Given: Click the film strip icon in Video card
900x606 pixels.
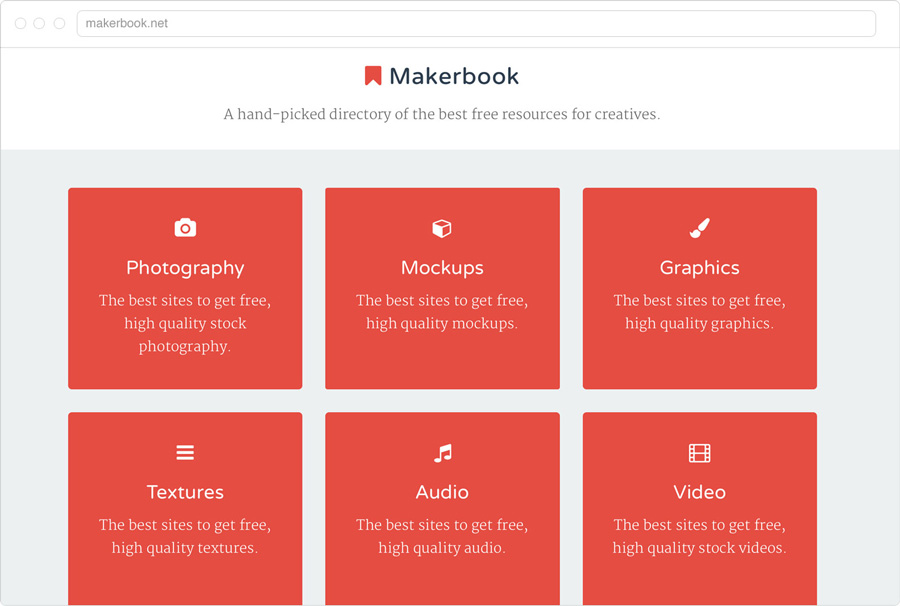Looking at the screenshot, I should [700, 453].
